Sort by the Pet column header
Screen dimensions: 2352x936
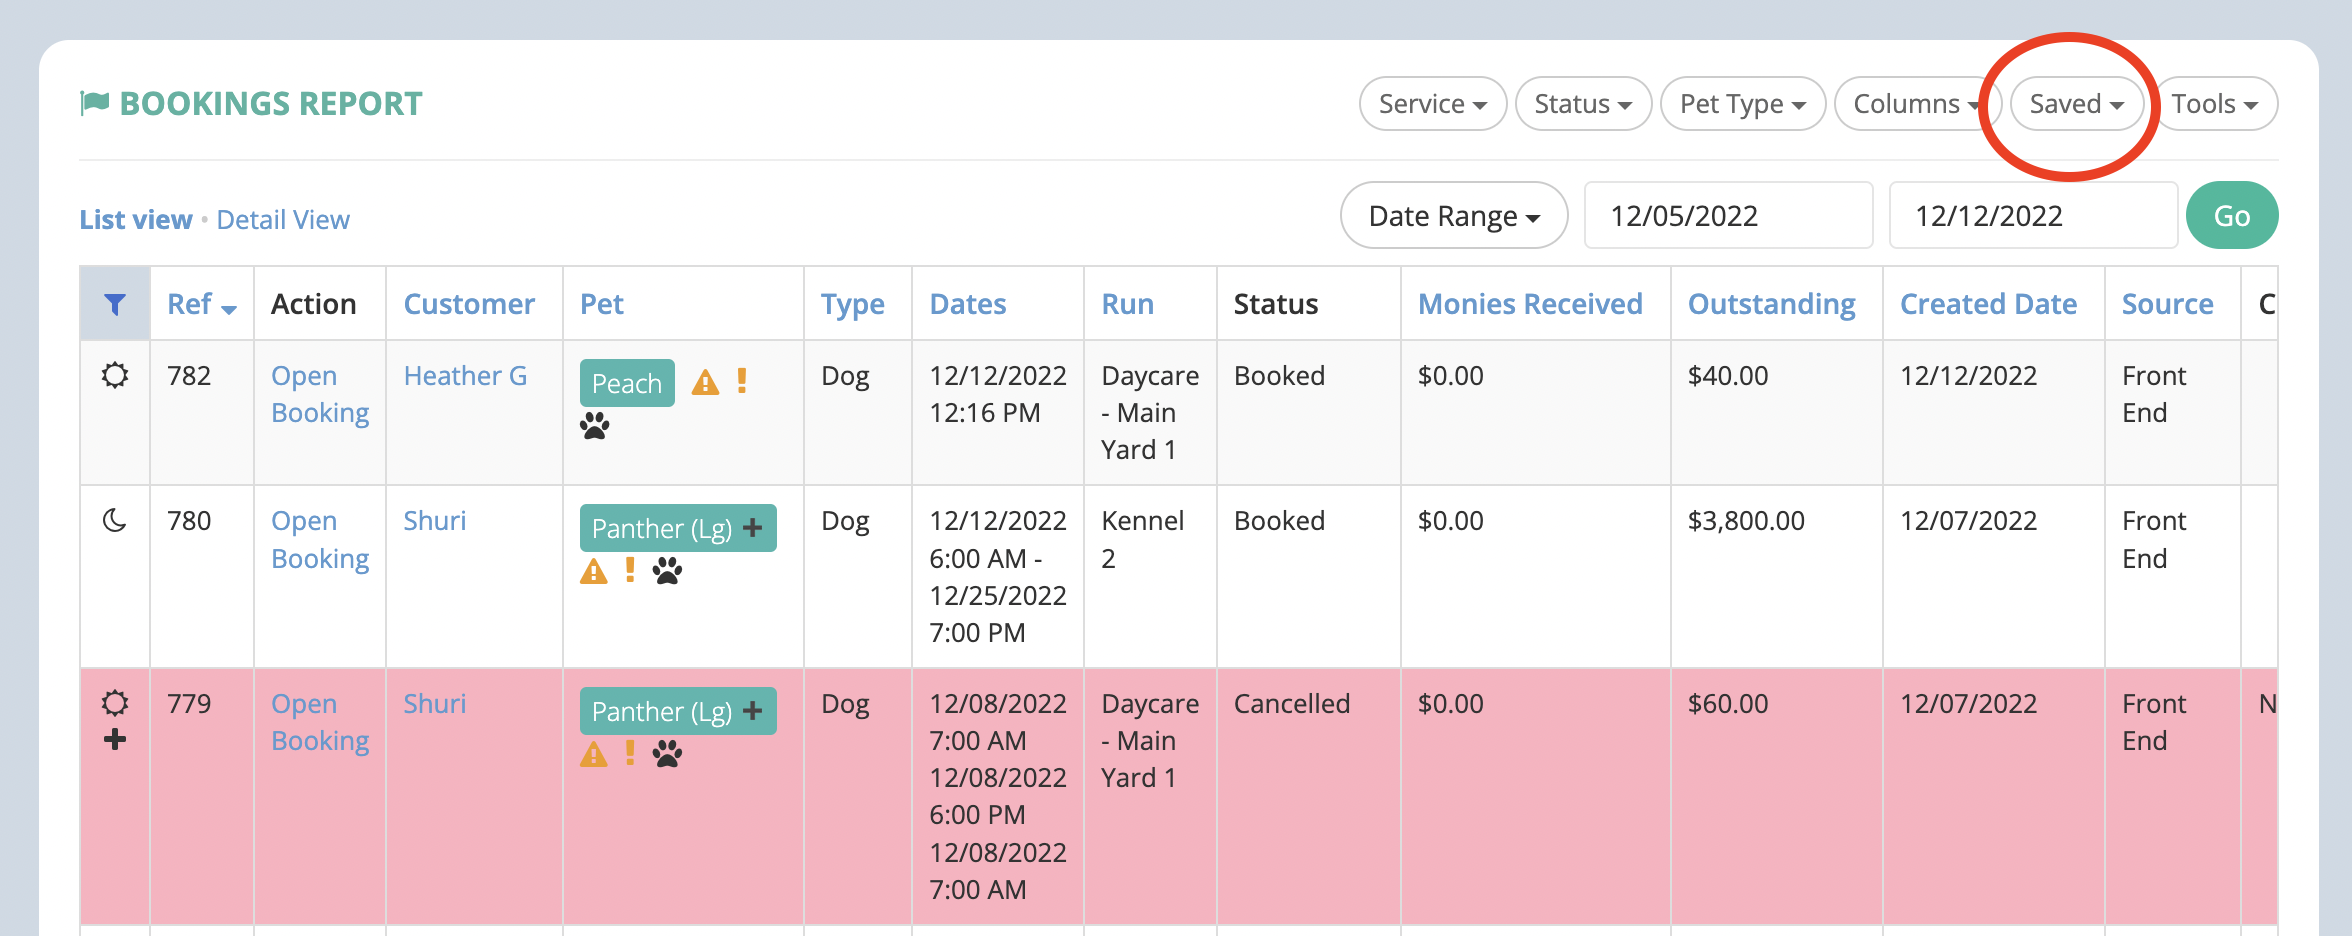tap(602, 304)
